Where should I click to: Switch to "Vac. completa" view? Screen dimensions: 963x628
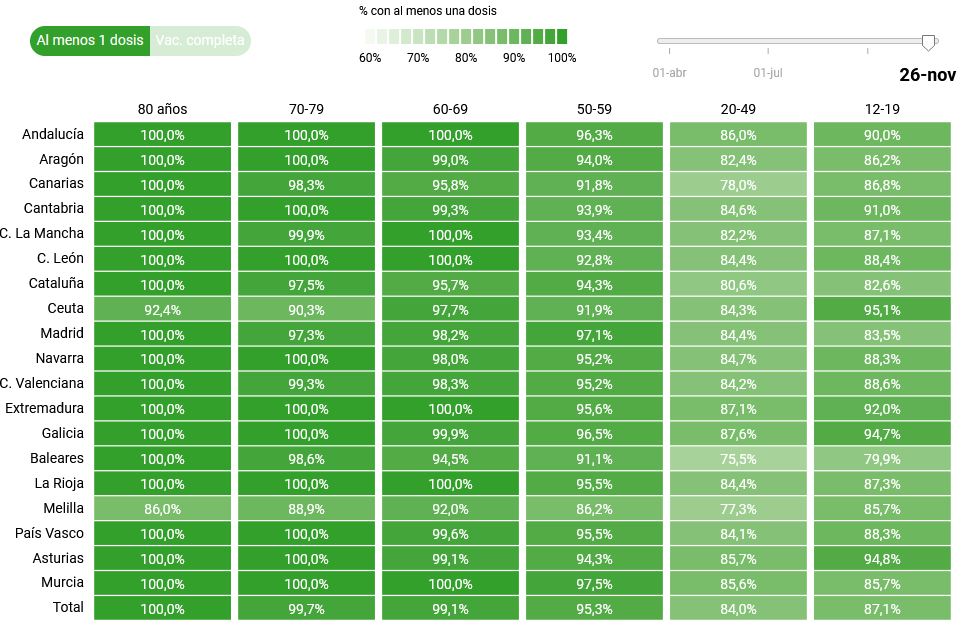pos(200,41)
